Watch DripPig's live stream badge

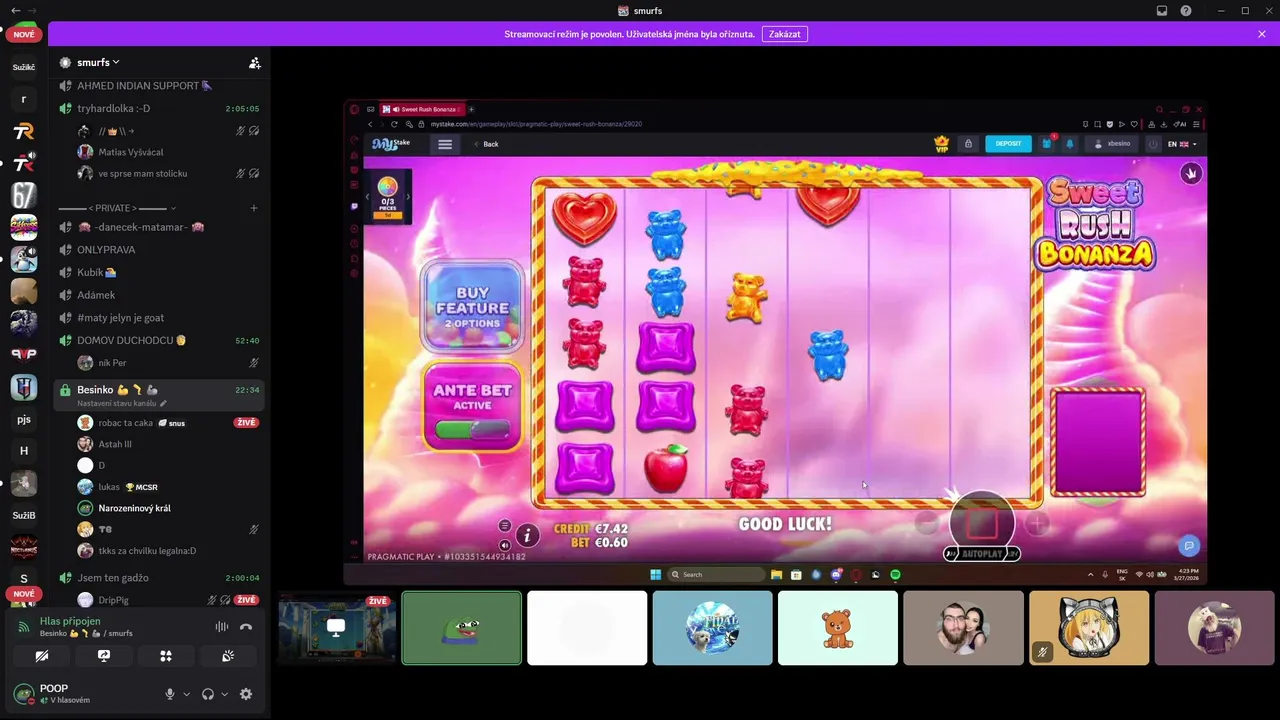tap(246, 600)
